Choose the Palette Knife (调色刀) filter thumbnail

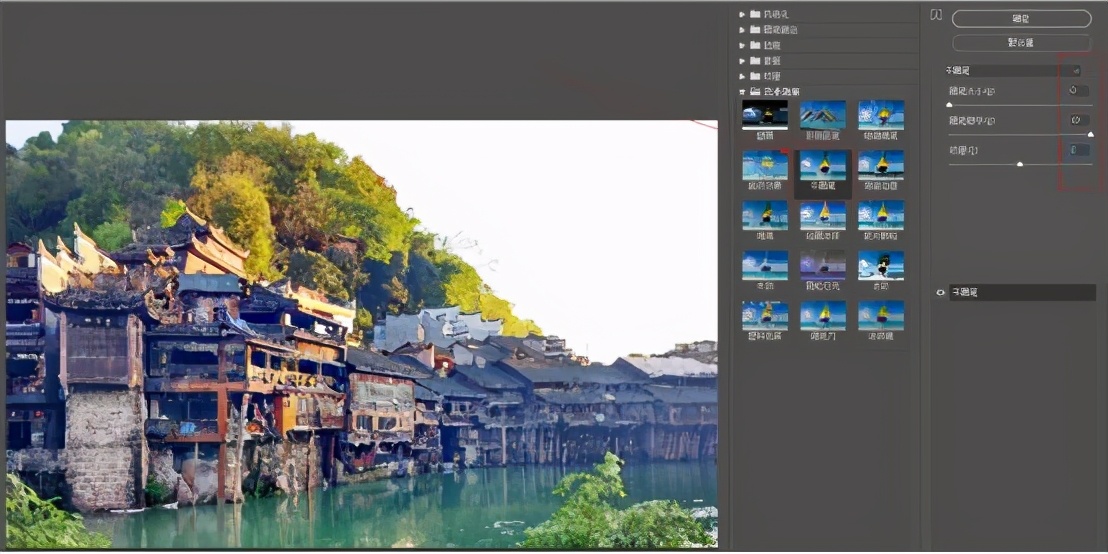[823, 315]
